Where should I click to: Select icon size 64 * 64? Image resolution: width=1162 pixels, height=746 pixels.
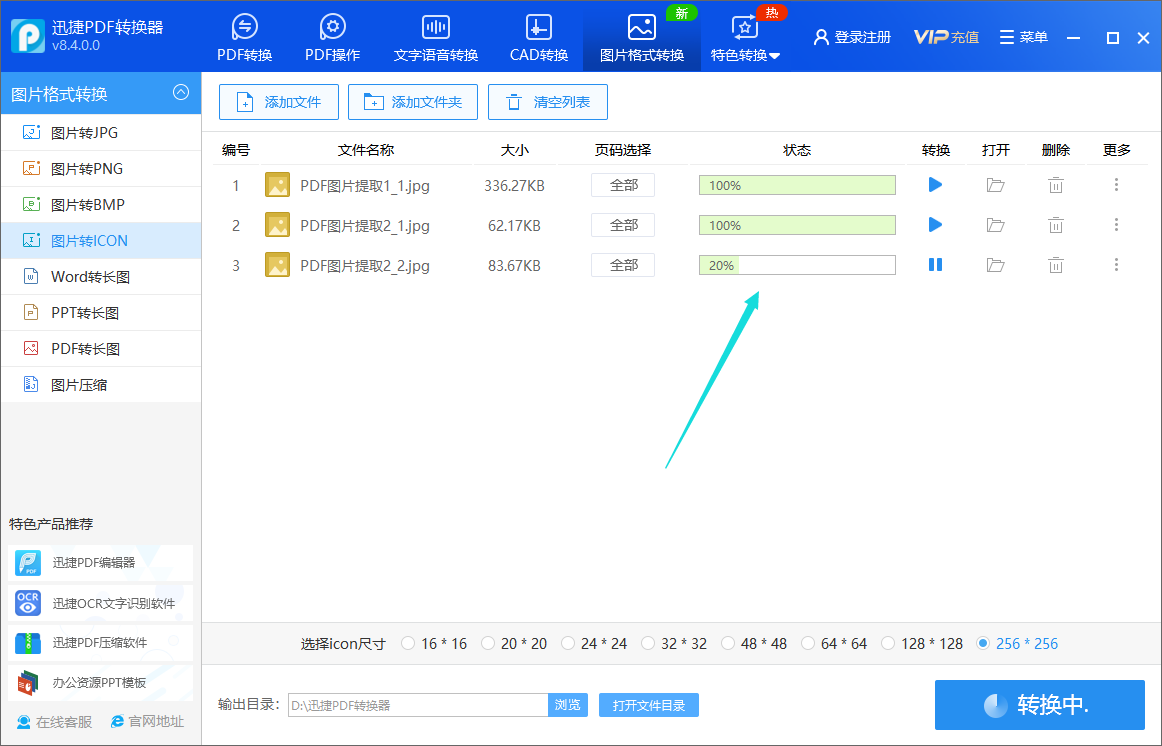pyautogui.click(x=808, y=643)
